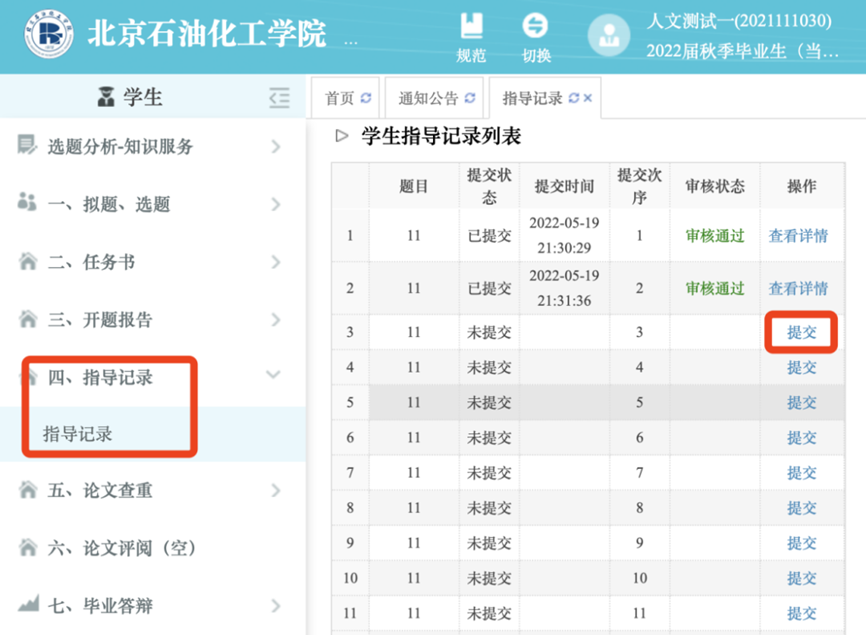Toggle the disclosure triangle beside 学生指导记录列表

tap(342, 136)
